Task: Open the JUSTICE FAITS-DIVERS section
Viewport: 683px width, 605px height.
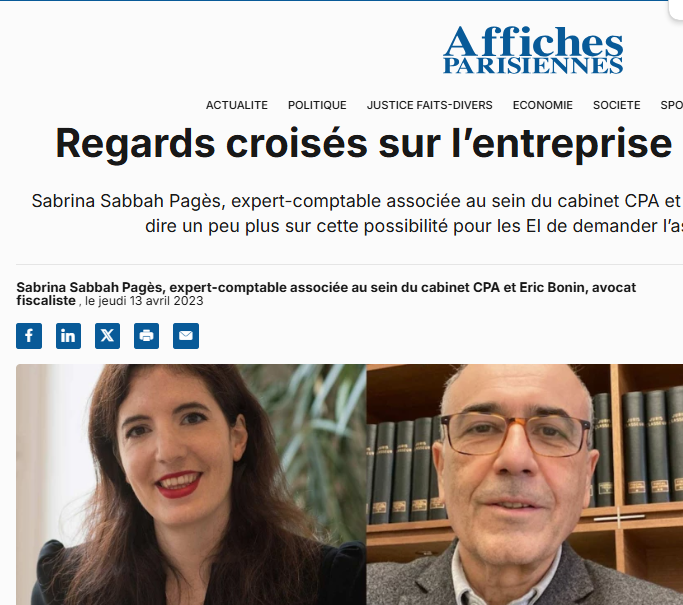Action: (429, 105)
